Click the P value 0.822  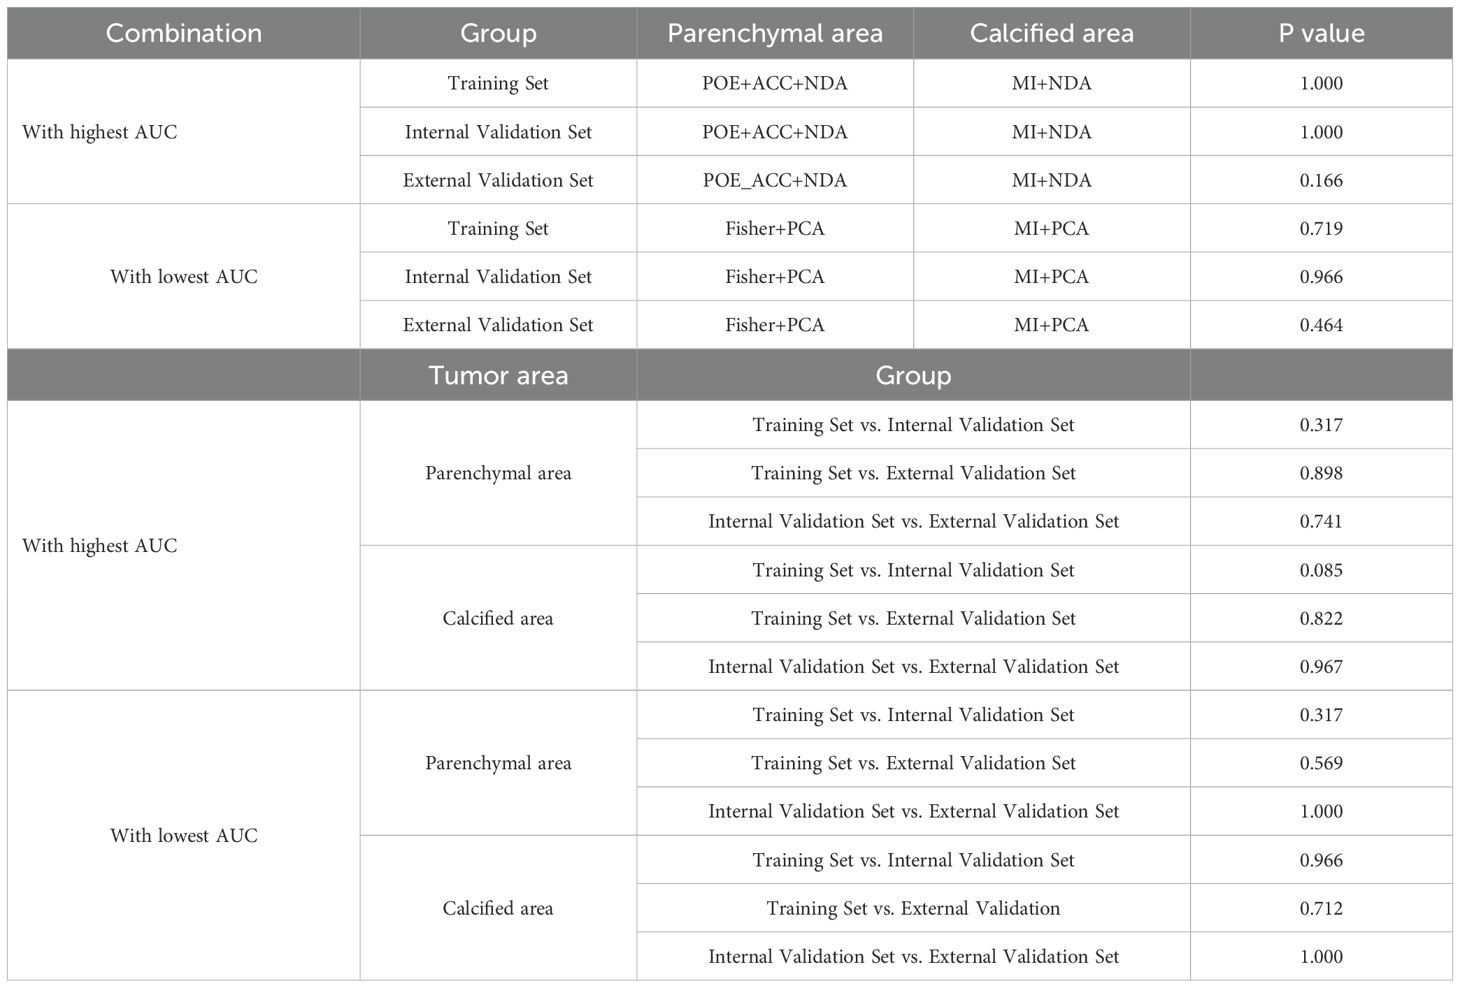tap(1321, 618)
